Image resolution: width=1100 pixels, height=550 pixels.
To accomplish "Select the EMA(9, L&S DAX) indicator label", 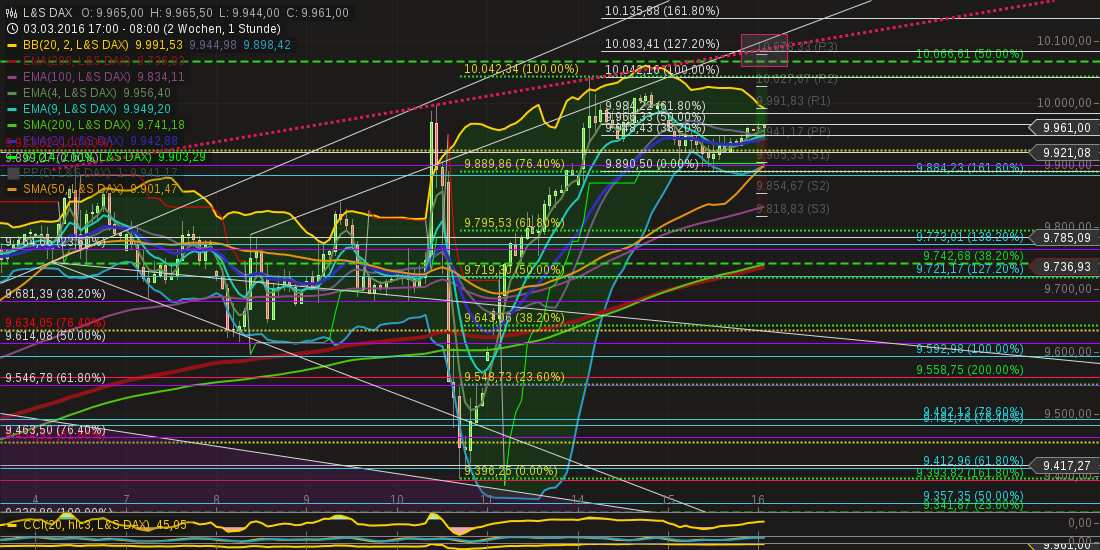I will (70, 109).
